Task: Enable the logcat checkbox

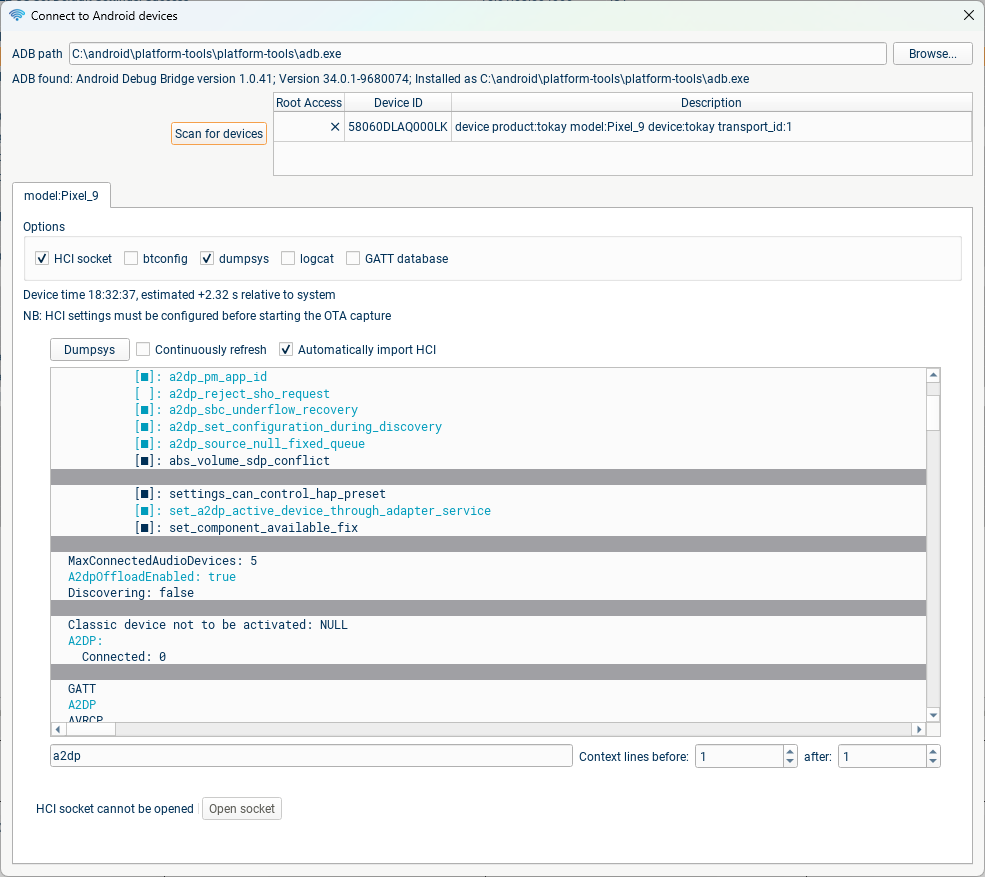Action: pos(288,259)
